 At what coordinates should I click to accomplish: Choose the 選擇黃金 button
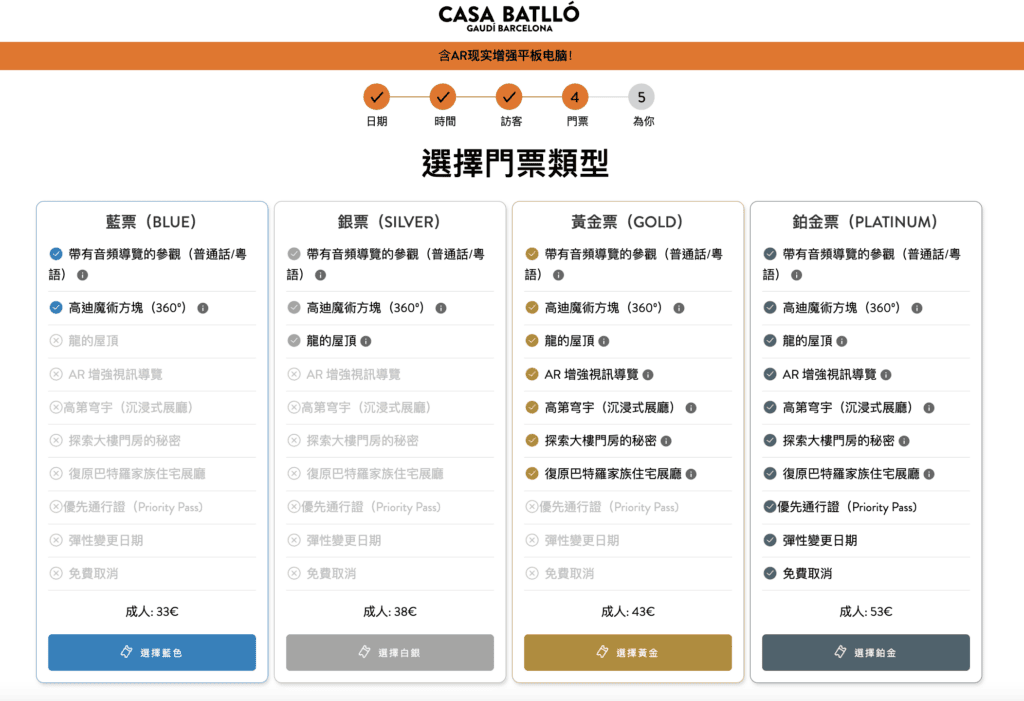point(628,652)
